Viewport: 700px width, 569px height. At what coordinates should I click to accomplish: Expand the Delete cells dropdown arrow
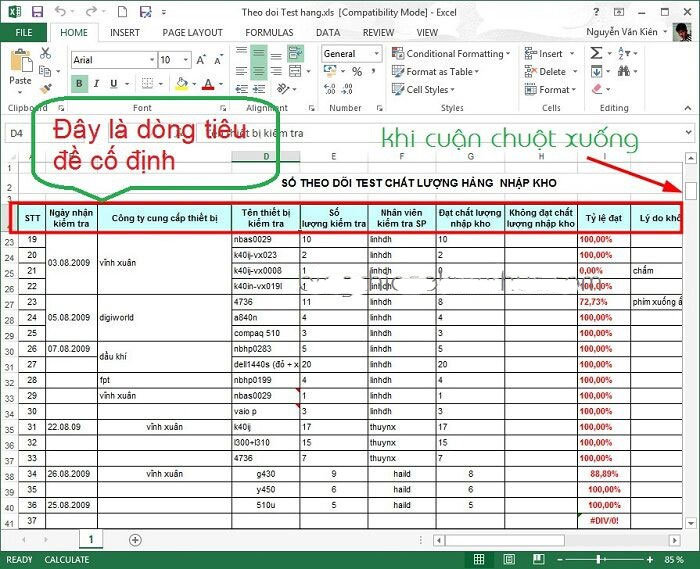(x=575, y=71)
